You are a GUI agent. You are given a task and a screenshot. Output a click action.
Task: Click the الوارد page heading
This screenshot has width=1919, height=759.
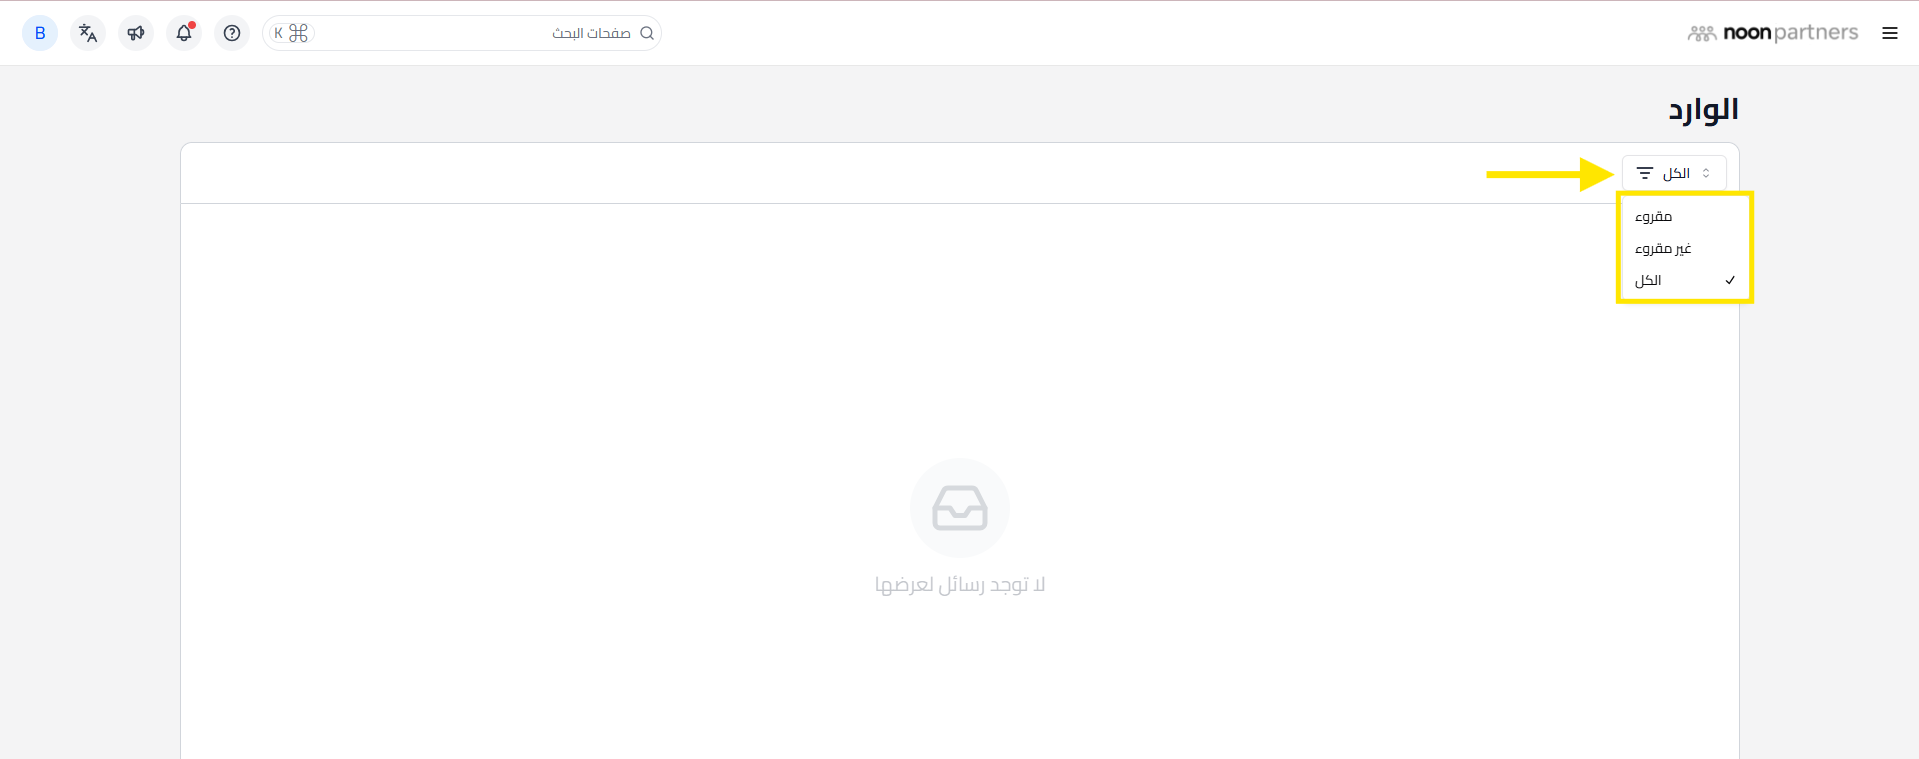click(1703, 109)
